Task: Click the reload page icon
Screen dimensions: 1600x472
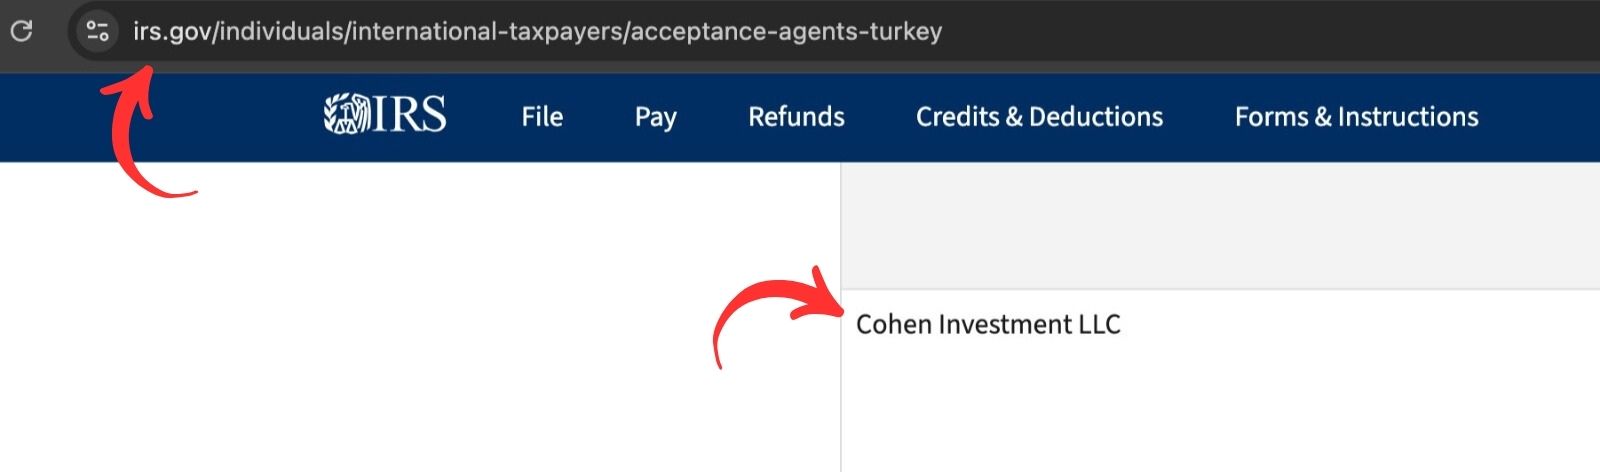Action: tap(21, 31)
